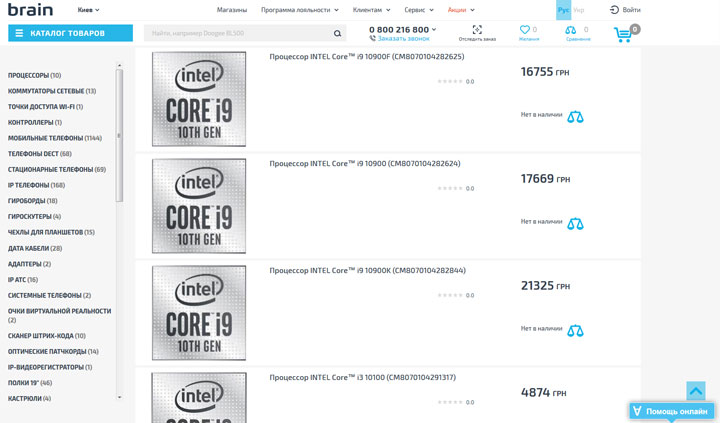
Task: Click the rating stars for i9 10900K
Action: [450, 295]
